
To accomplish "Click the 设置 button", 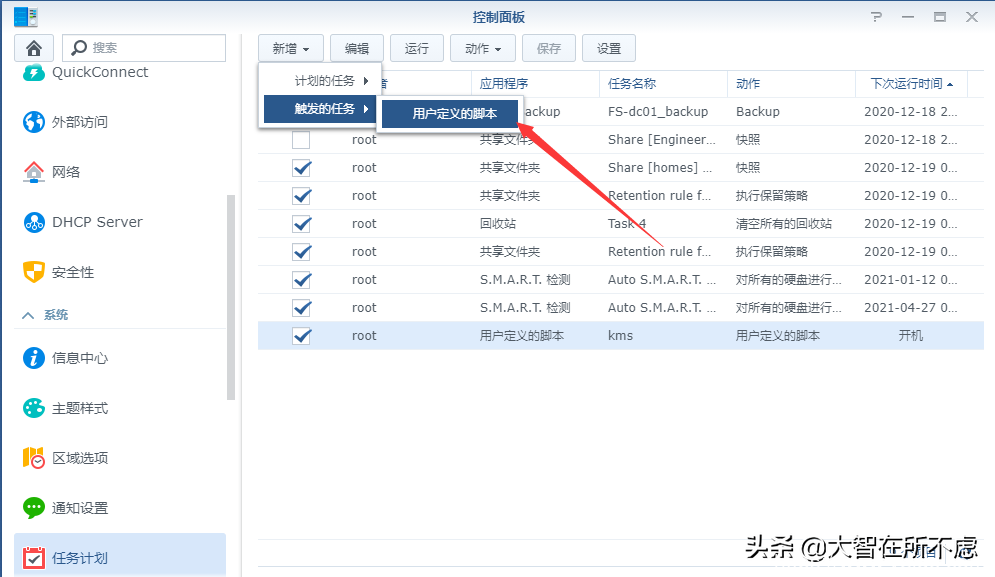I will pyautogui.click(x=609, y=48).
